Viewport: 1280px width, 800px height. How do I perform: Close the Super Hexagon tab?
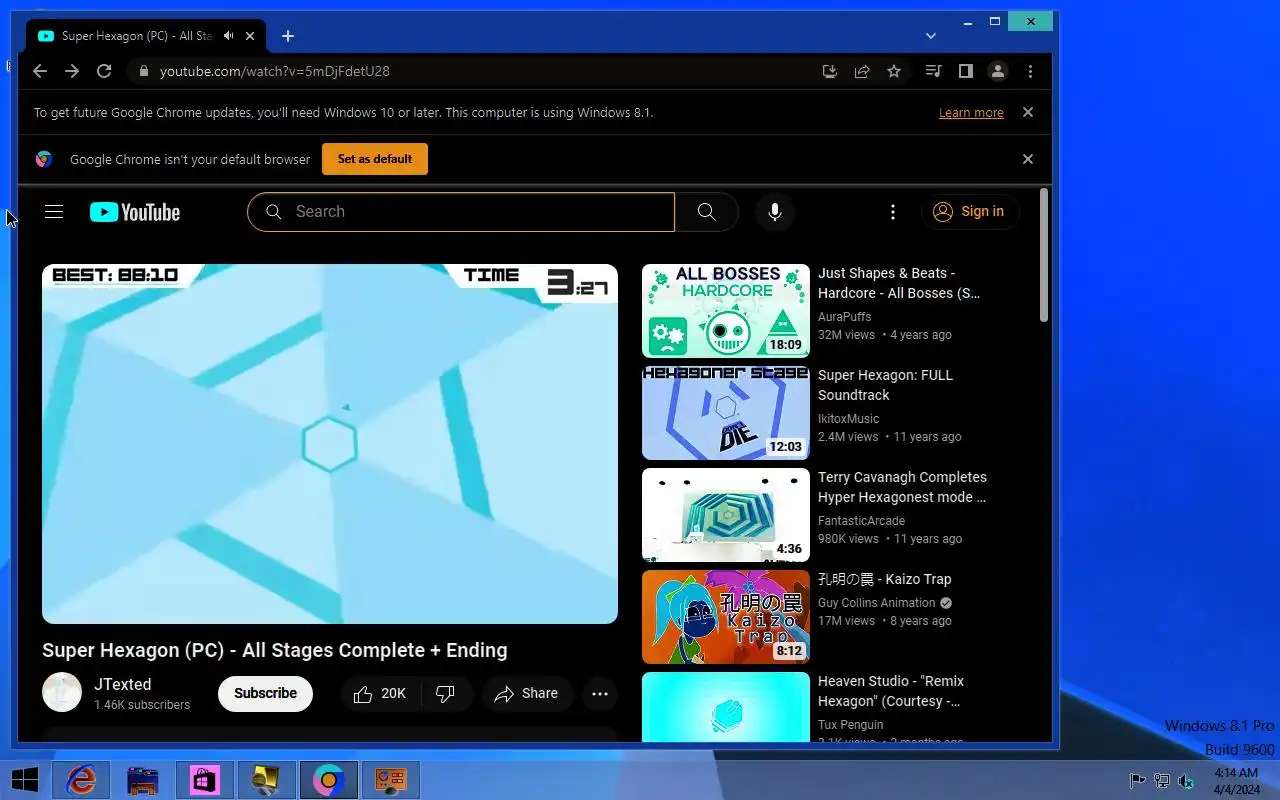tap(250, 36)
